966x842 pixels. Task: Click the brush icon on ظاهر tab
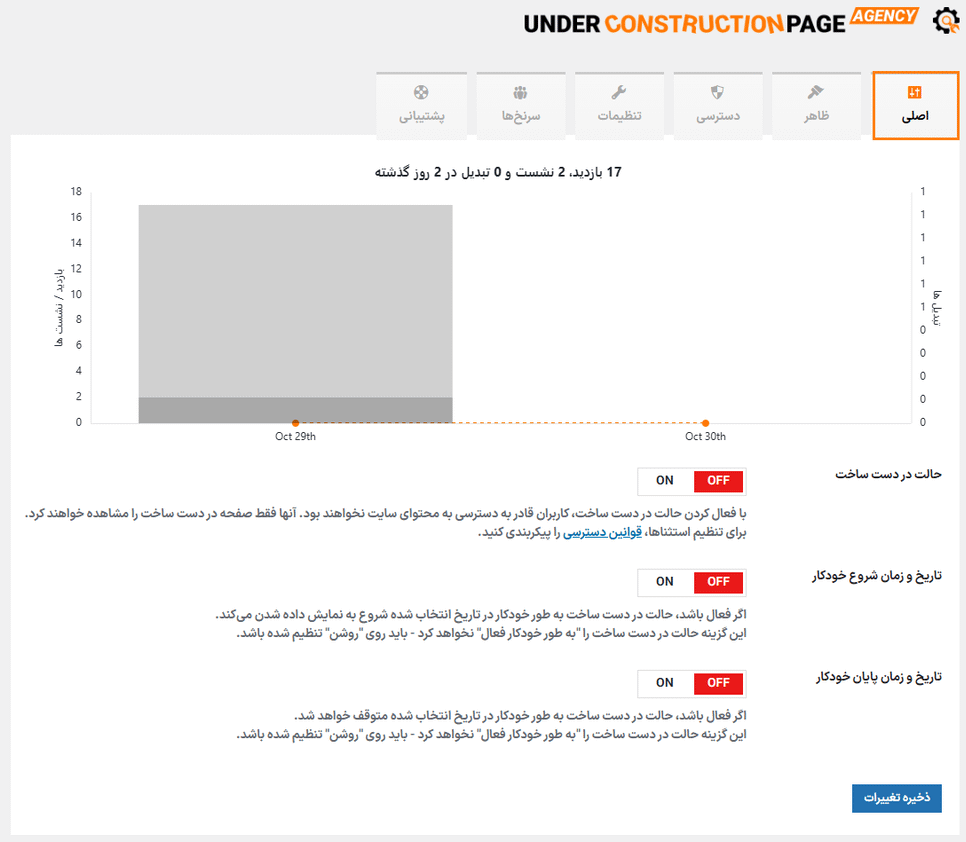(x=816, y=93)
